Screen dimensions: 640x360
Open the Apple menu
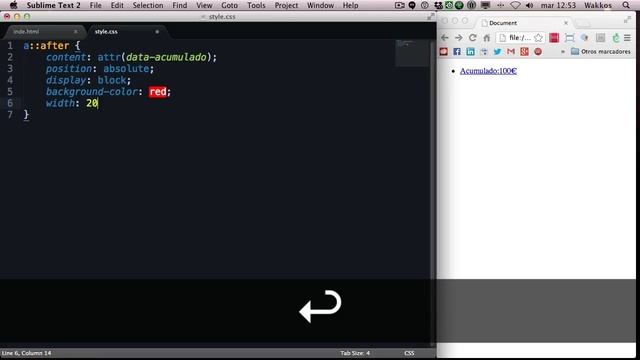click(x=13, y=5)
